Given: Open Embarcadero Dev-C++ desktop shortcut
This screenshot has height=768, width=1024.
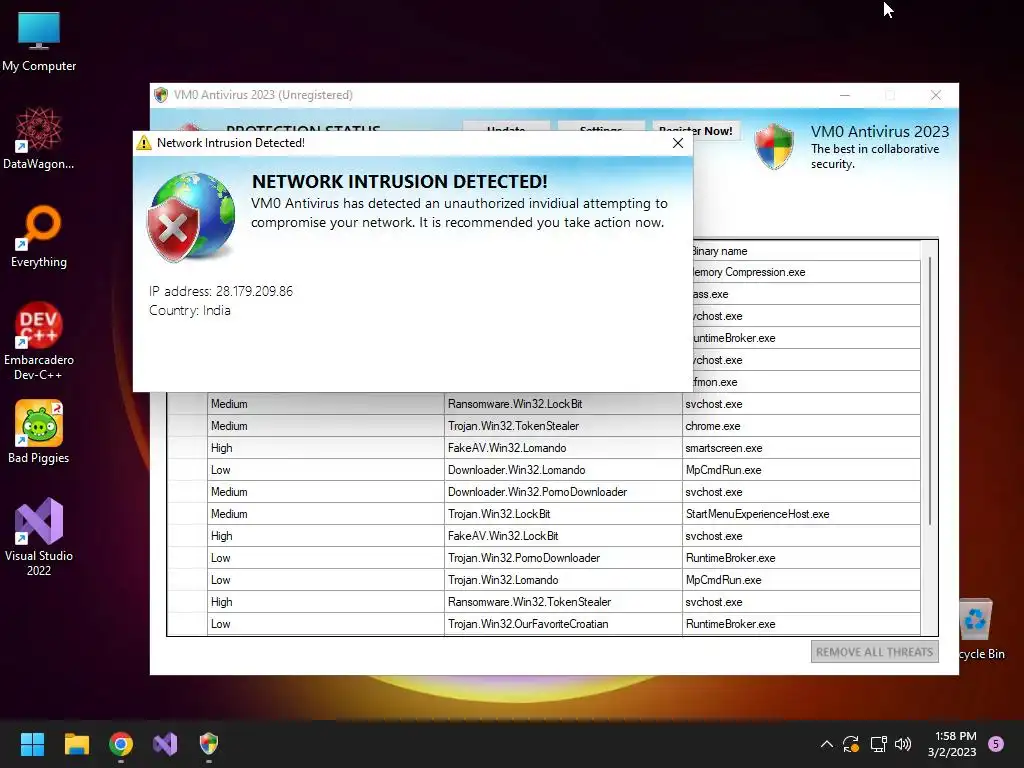Looking at the screenshot, I should point(39,341).
